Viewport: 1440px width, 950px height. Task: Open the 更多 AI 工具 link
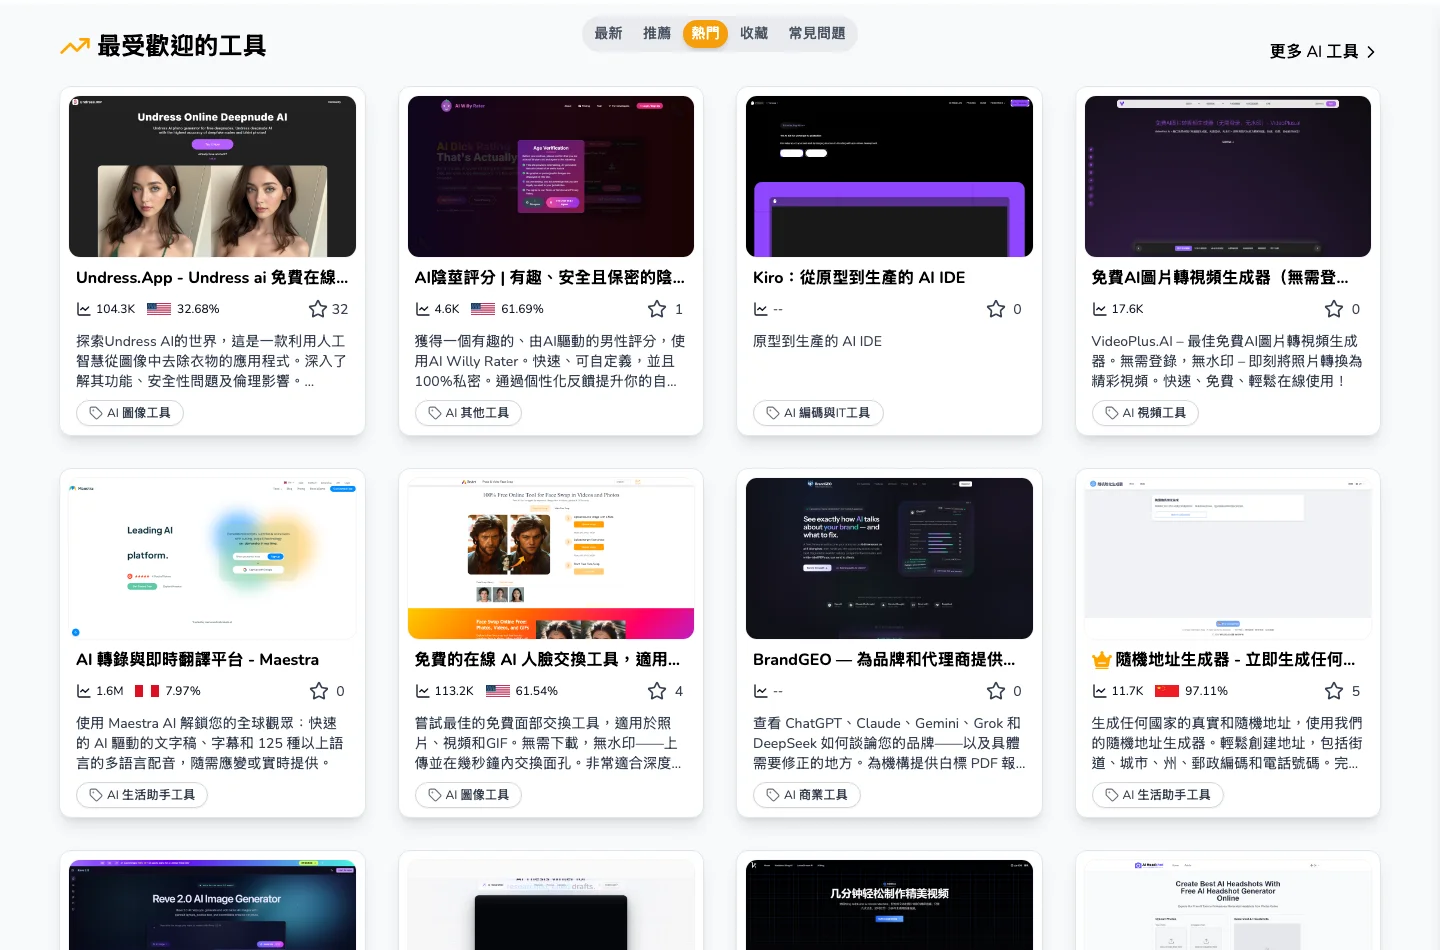click(x=1322, y=51)
